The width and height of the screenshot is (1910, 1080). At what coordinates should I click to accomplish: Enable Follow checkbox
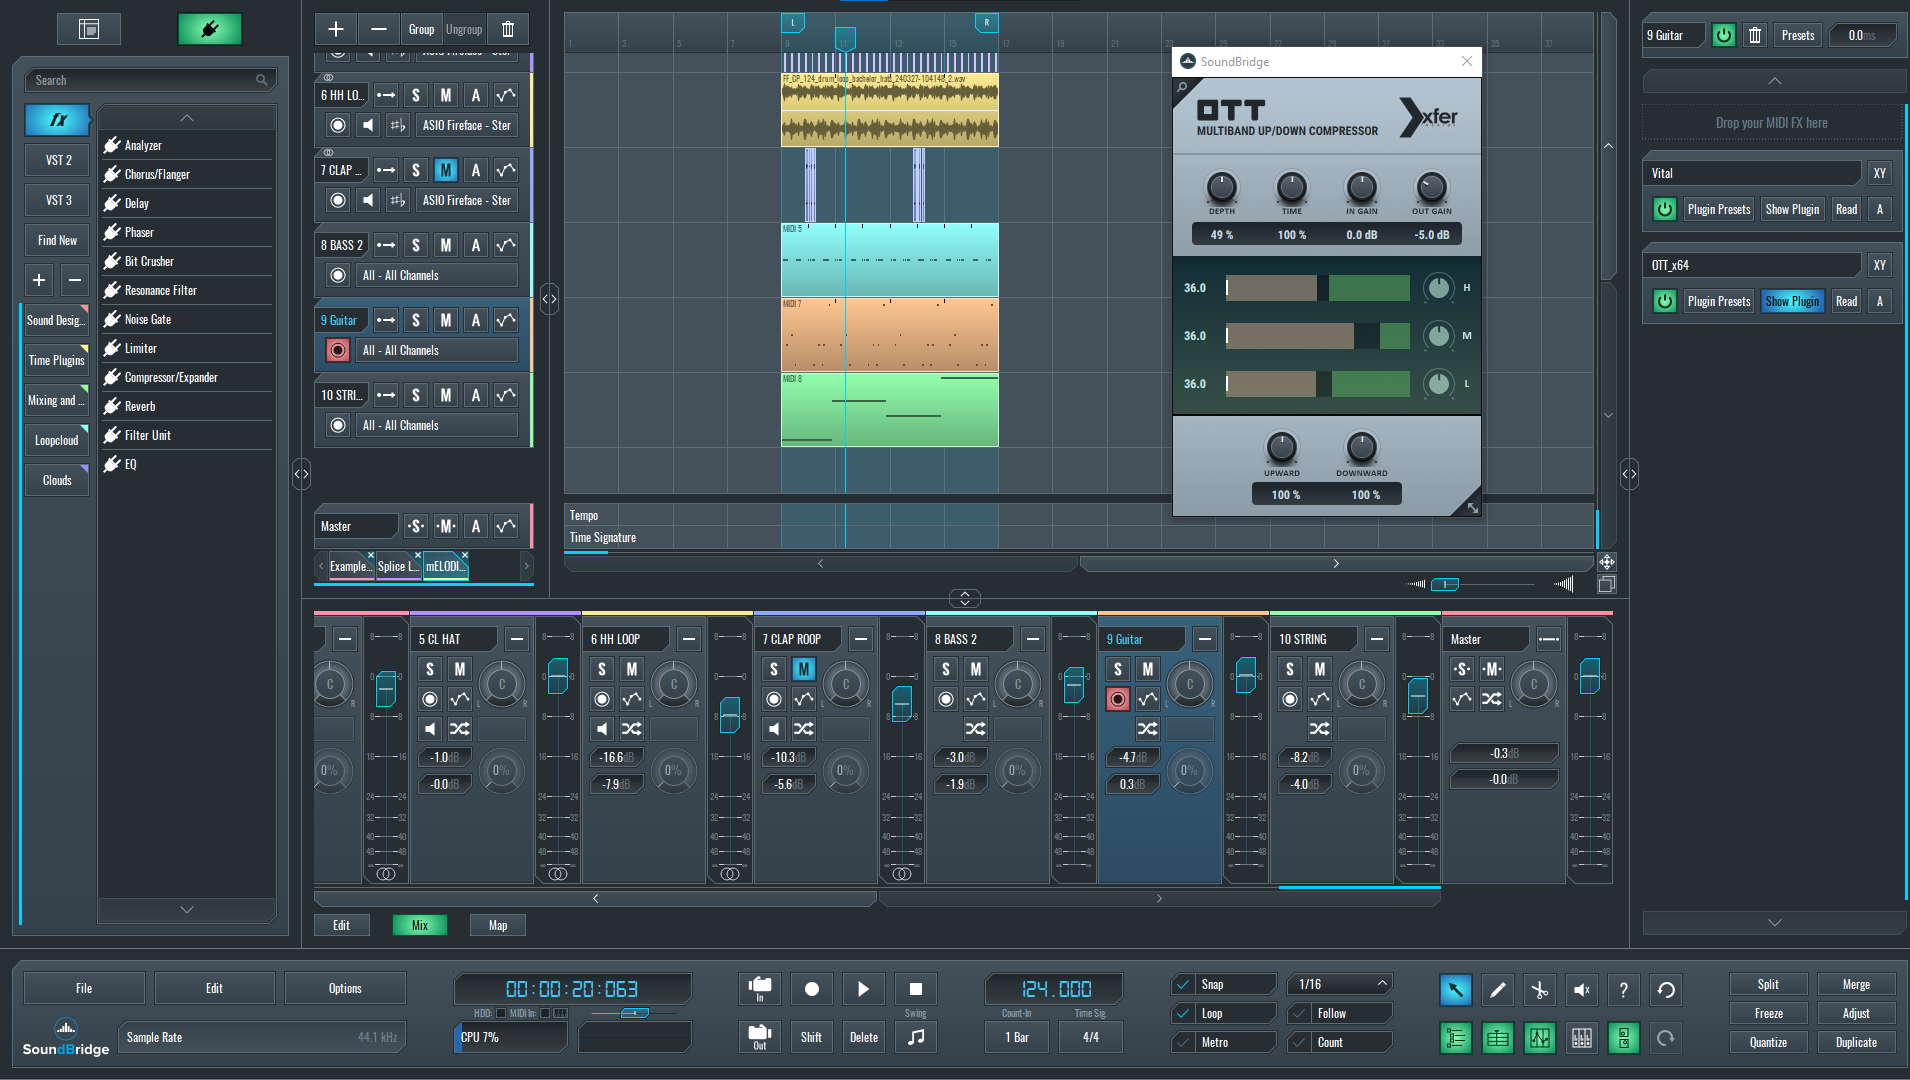pos(1299,1013)
